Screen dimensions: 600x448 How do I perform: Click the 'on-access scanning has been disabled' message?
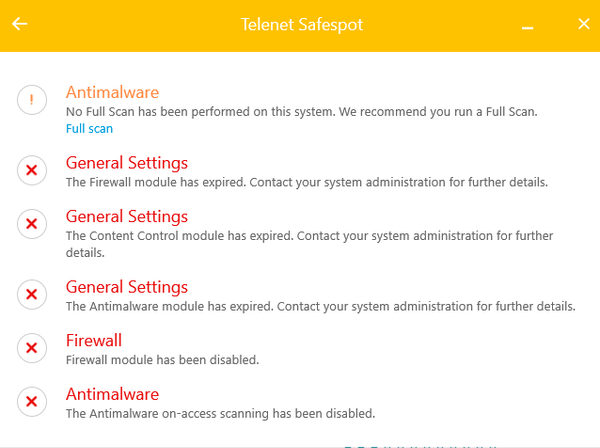coord(220,413)
